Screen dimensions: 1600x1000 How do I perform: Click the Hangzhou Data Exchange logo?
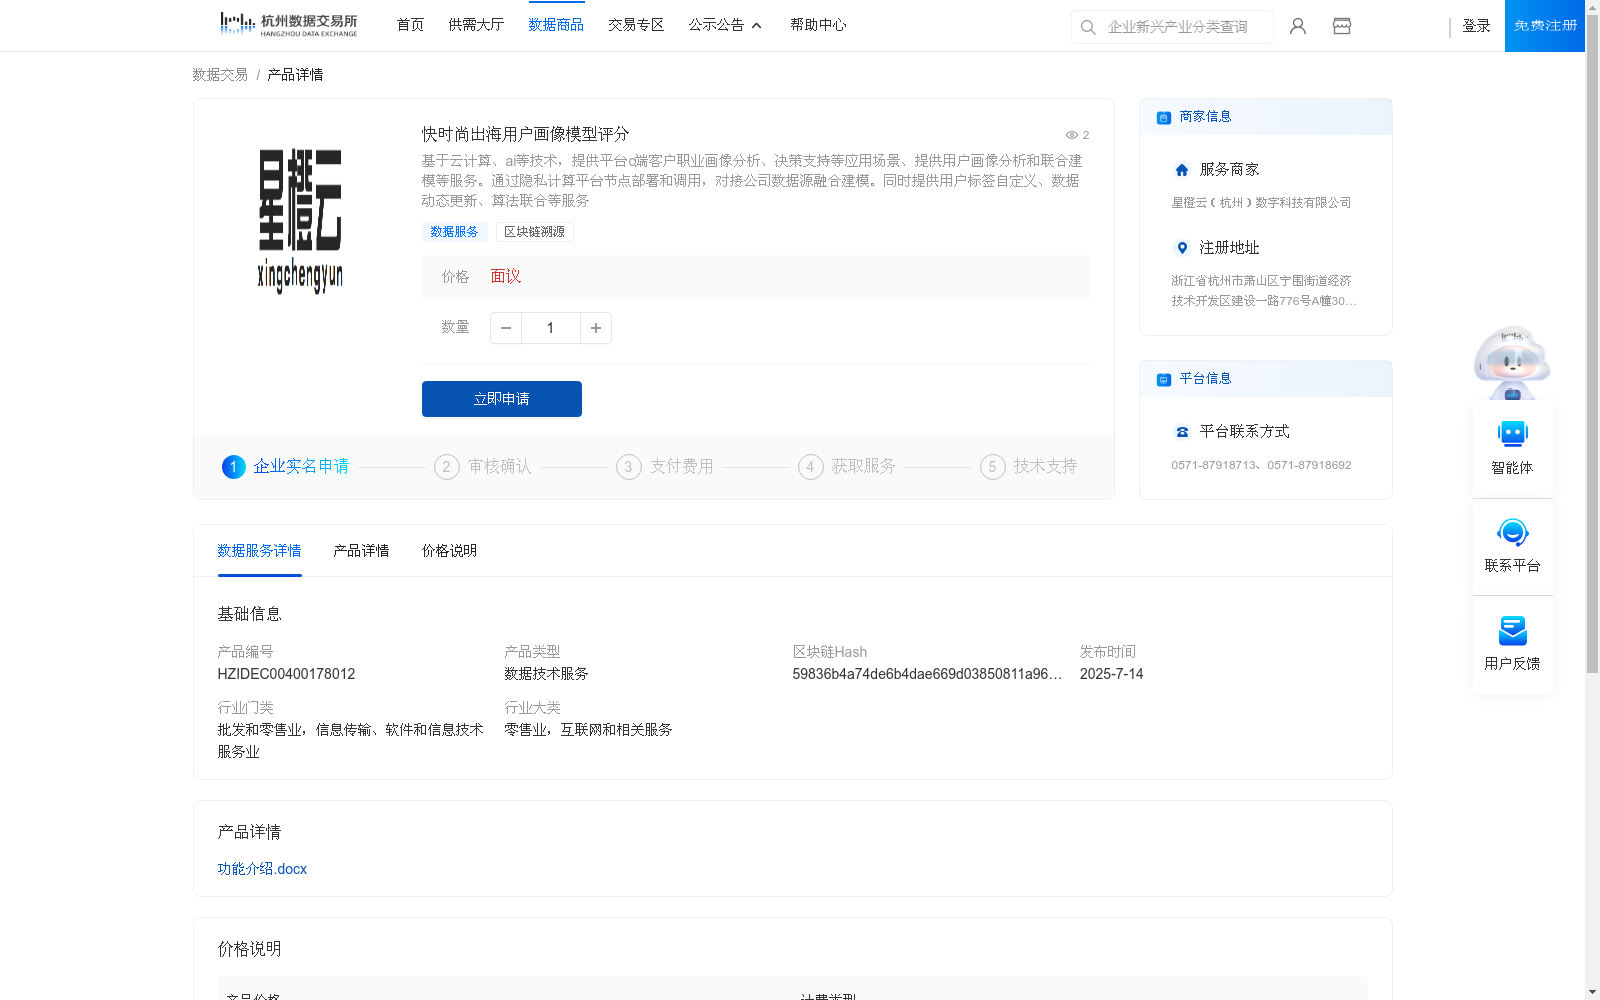(288, 25)
